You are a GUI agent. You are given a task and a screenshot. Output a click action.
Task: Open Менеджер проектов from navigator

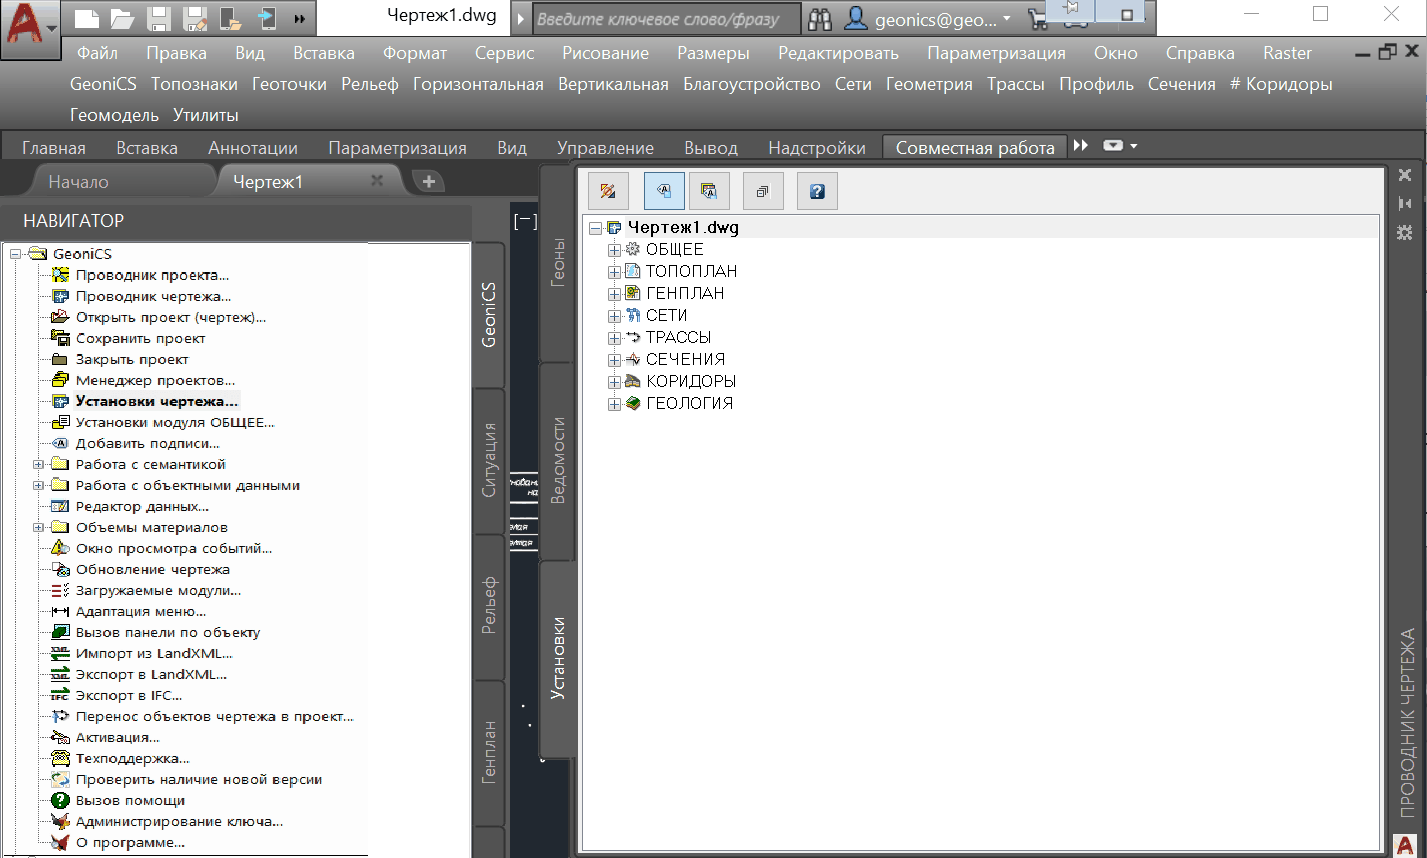[x=155, y=381]
